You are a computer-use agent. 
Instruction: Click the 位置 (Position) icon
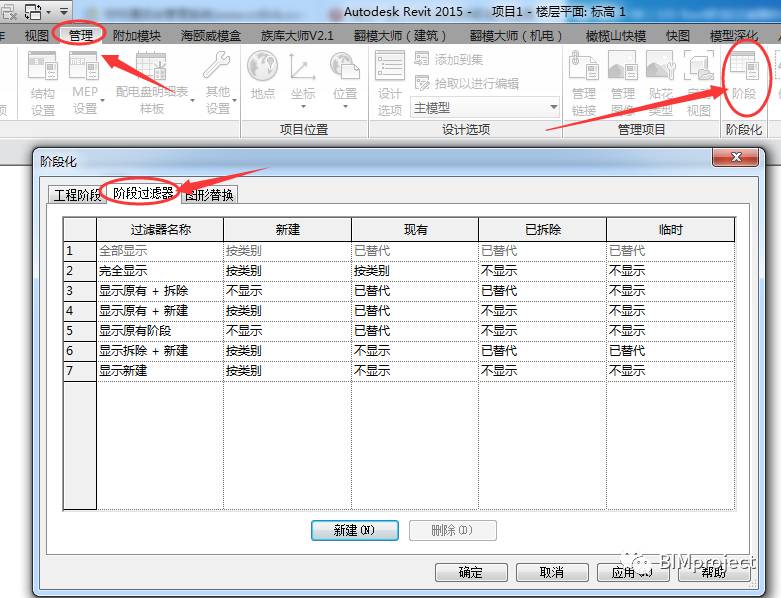coord(345,66)
